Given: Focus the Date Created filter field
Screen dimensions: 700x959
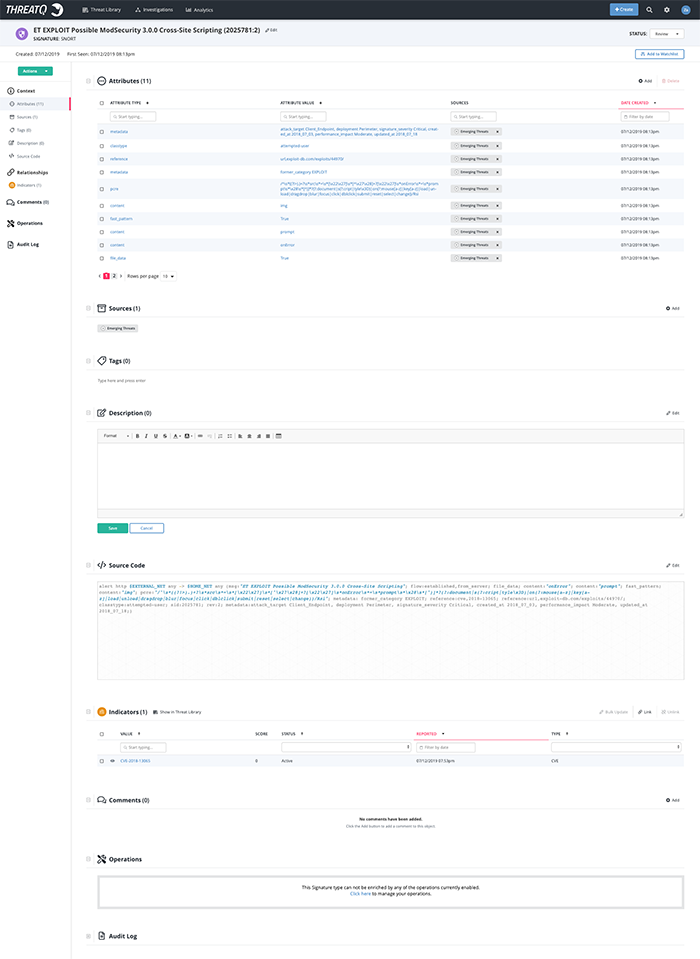Looking at the screenshot, I should pos(645,116).
